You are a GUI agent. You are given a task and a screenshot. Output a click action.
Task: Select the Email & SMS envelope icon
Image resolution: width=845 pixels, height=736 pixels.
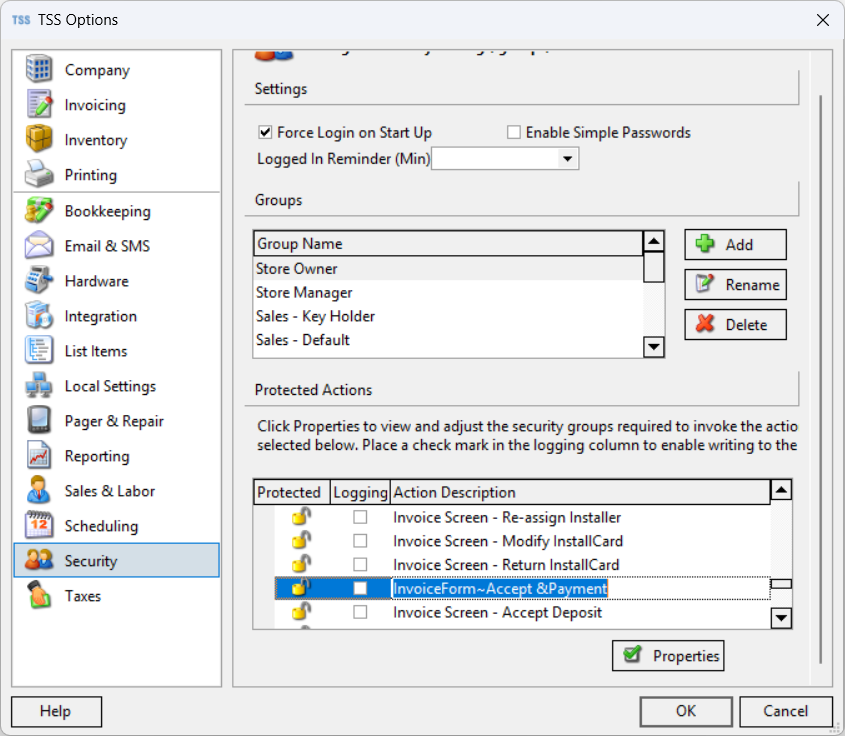tap(39, 246)
